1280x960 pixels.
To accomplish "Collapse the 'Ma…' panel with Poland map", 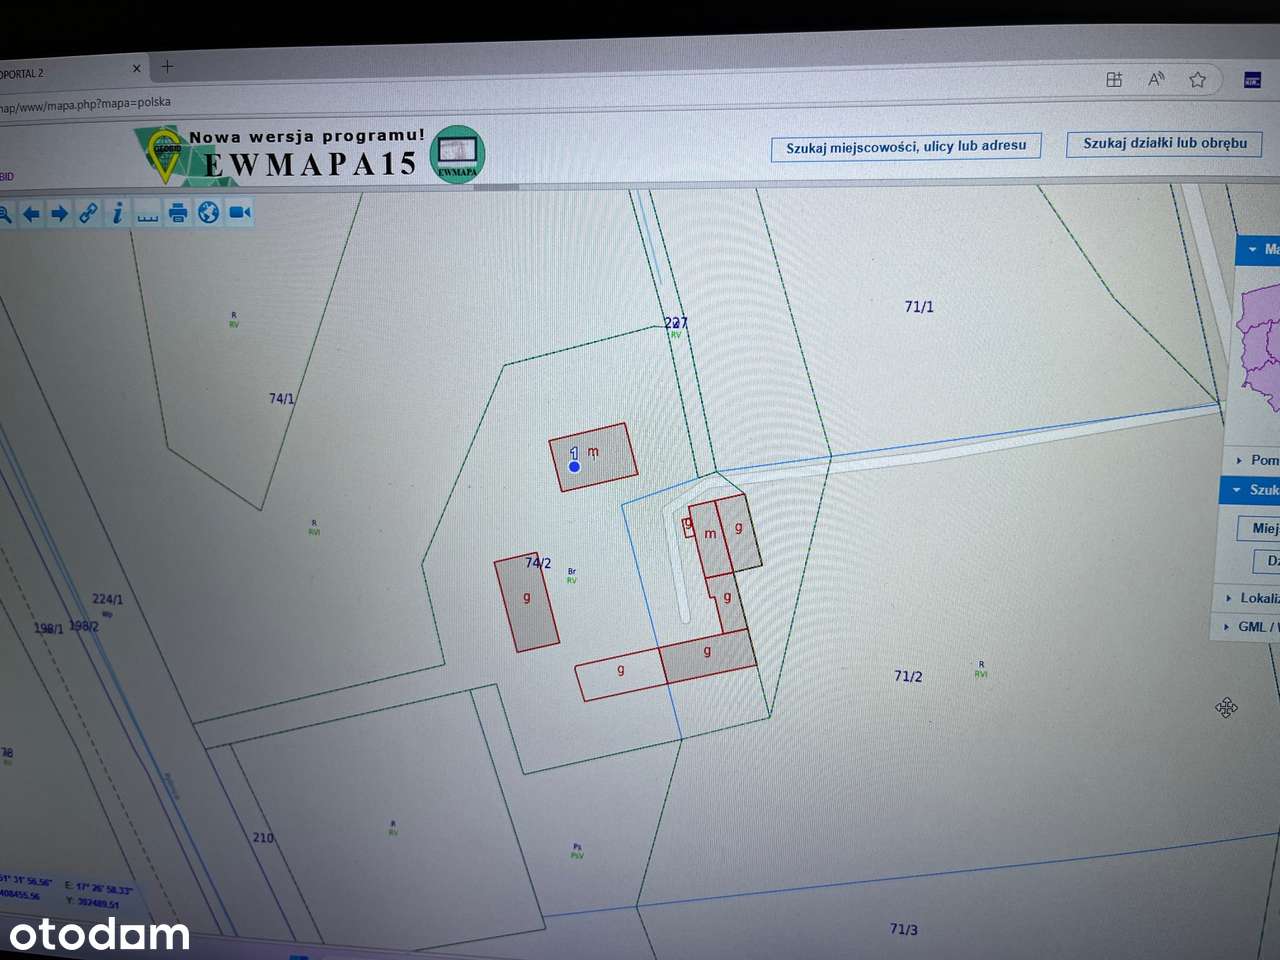I will pos(1258,249).
